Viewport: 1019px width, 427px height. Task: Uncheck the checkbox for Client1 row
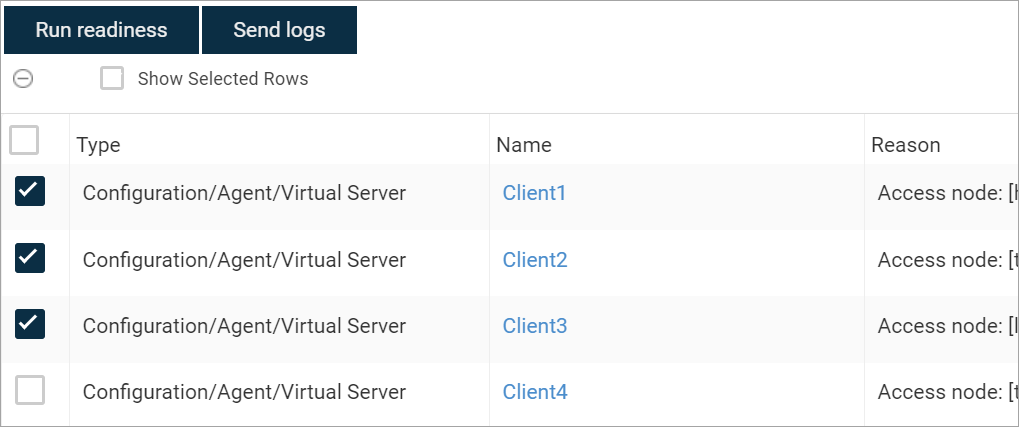(30, 192)
